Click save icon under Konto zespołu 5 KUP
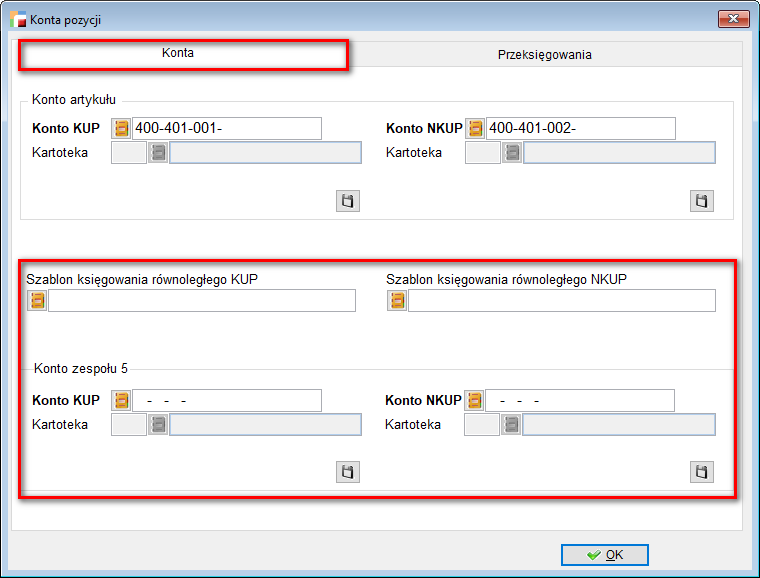This screenshot has height=578, width=760. pyautogui.click(x=347, y=472)
